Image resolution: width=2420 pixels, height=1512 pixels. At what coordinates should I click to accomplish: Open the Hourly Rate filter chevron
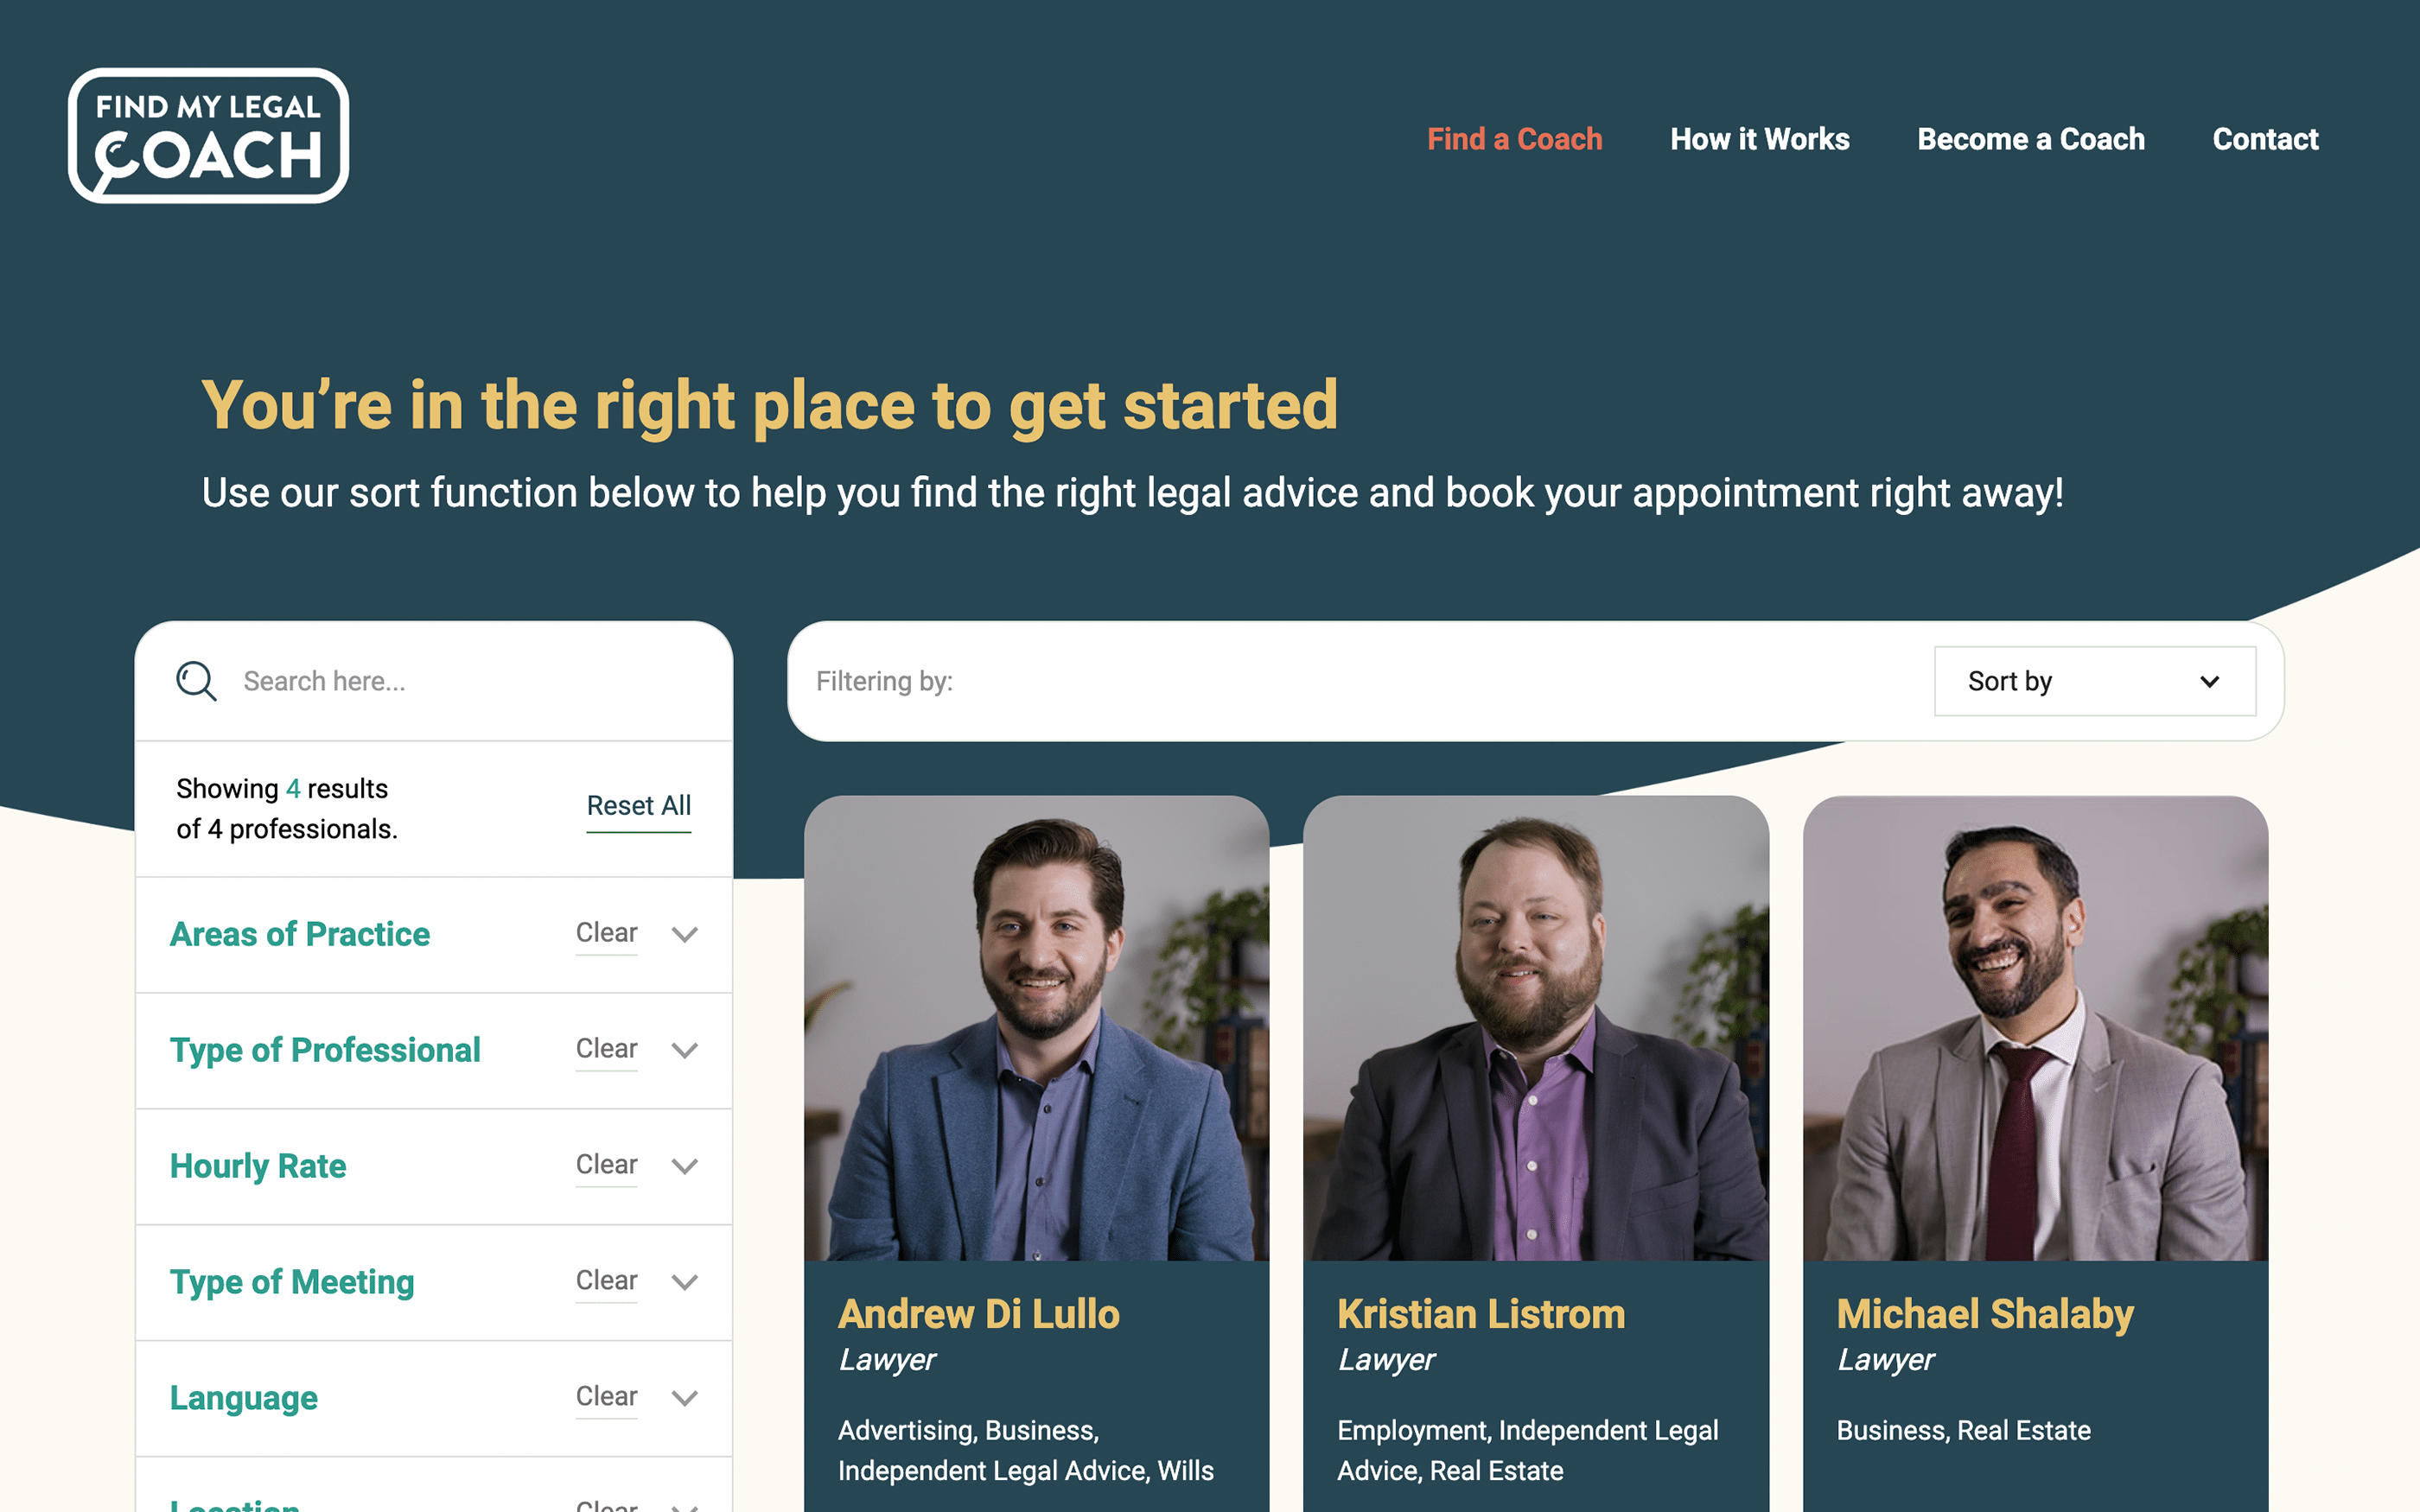click(x=684, y=1166)
